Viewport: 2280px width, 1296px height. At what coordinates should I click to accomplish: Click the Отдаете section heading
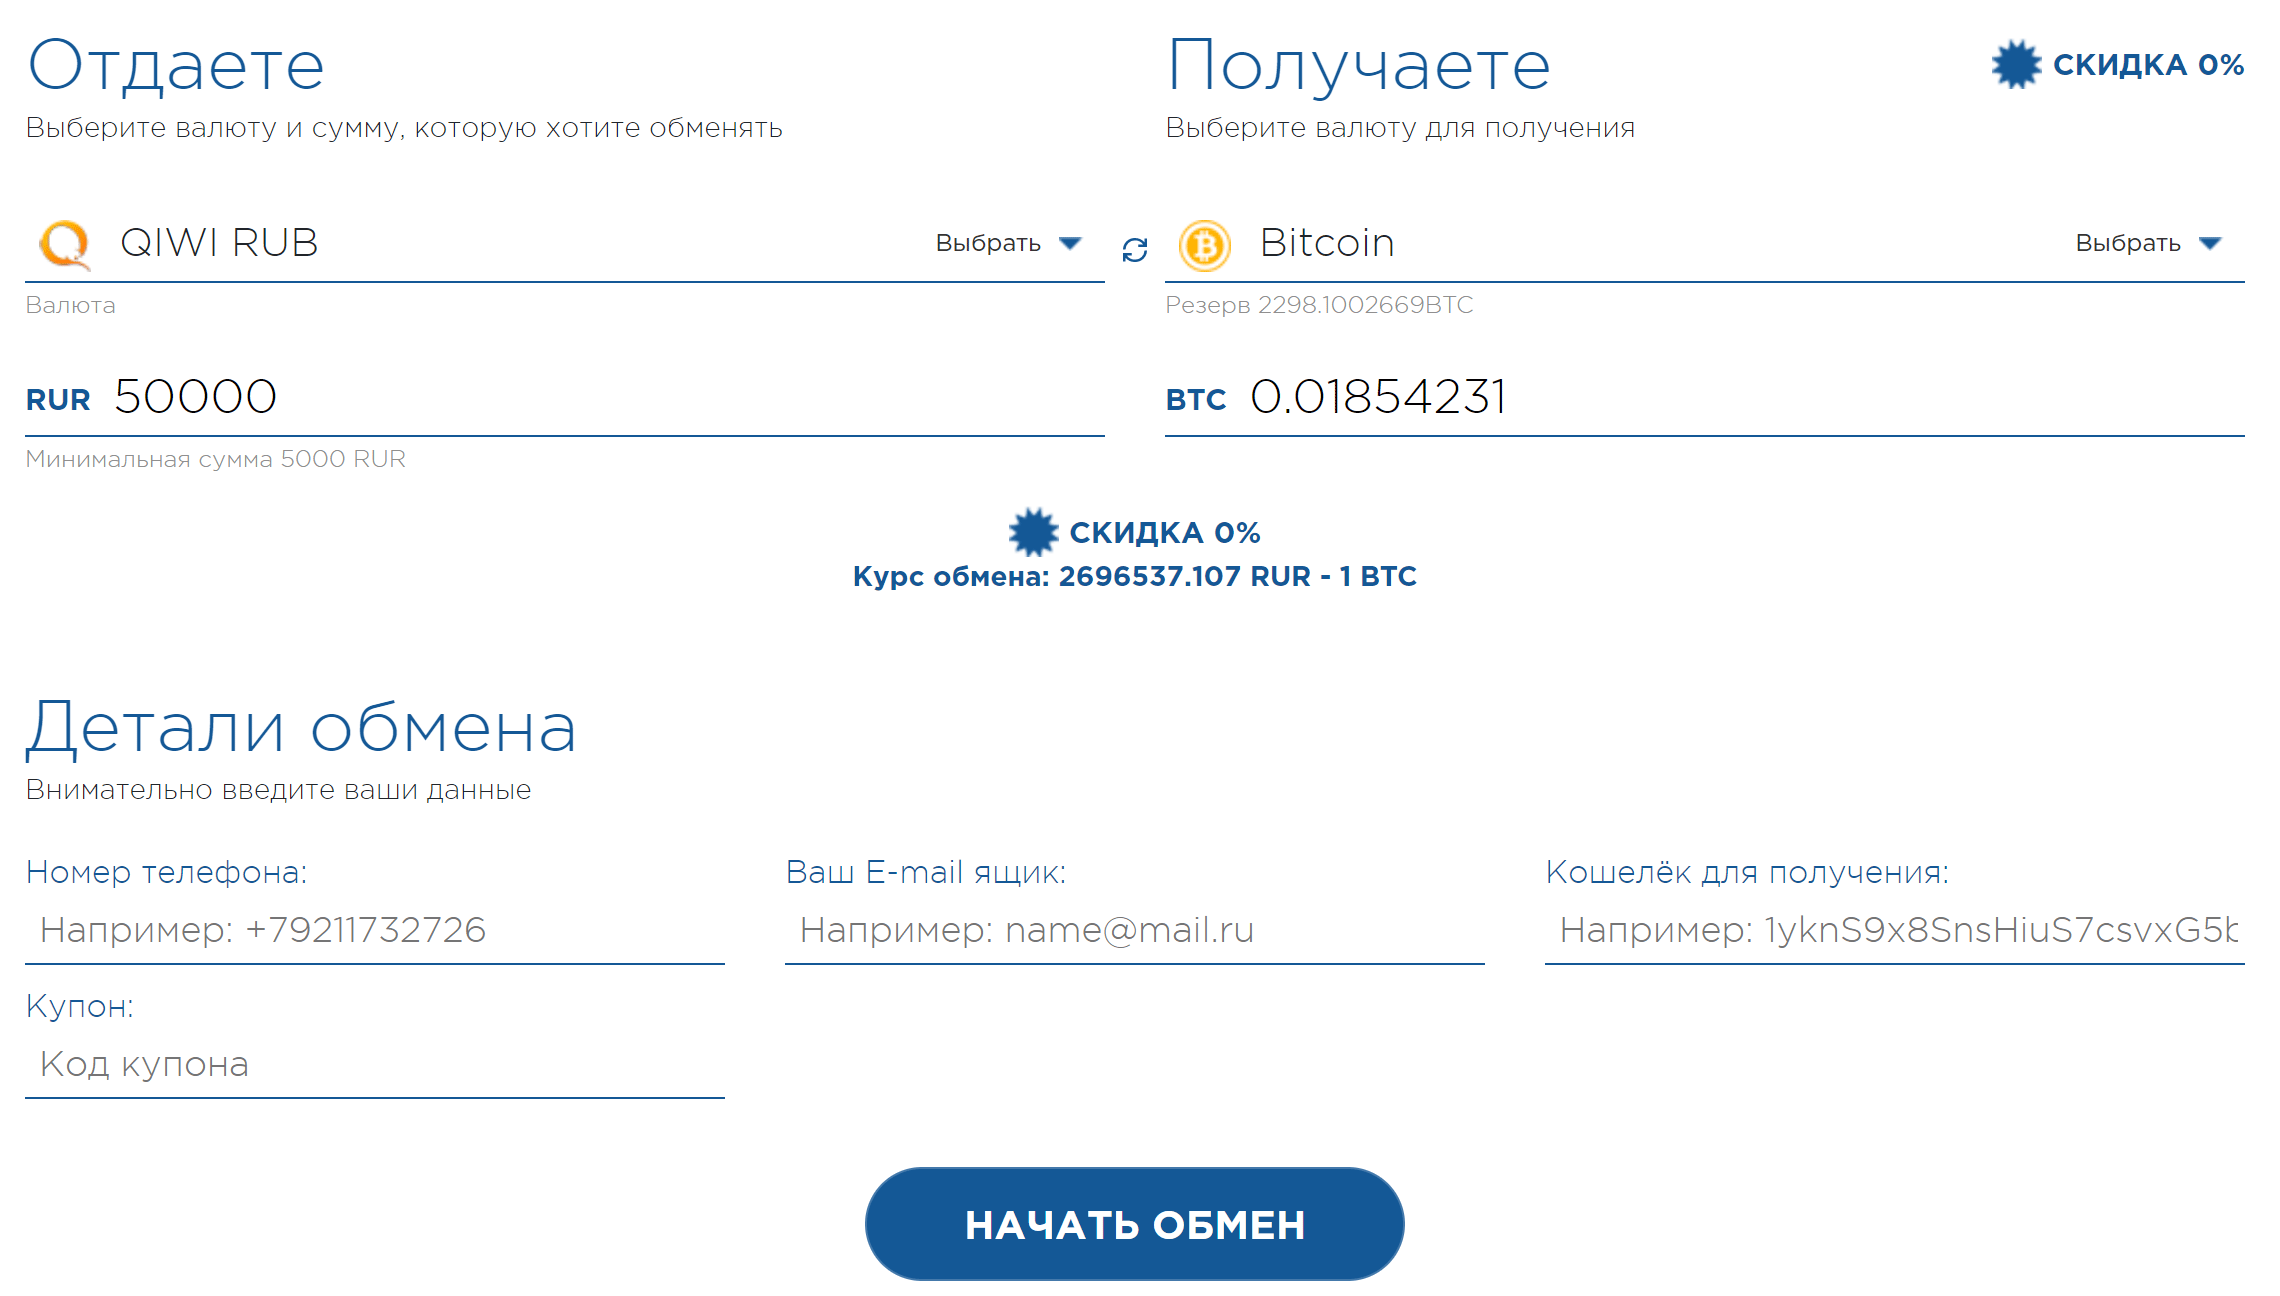[176, 63]
